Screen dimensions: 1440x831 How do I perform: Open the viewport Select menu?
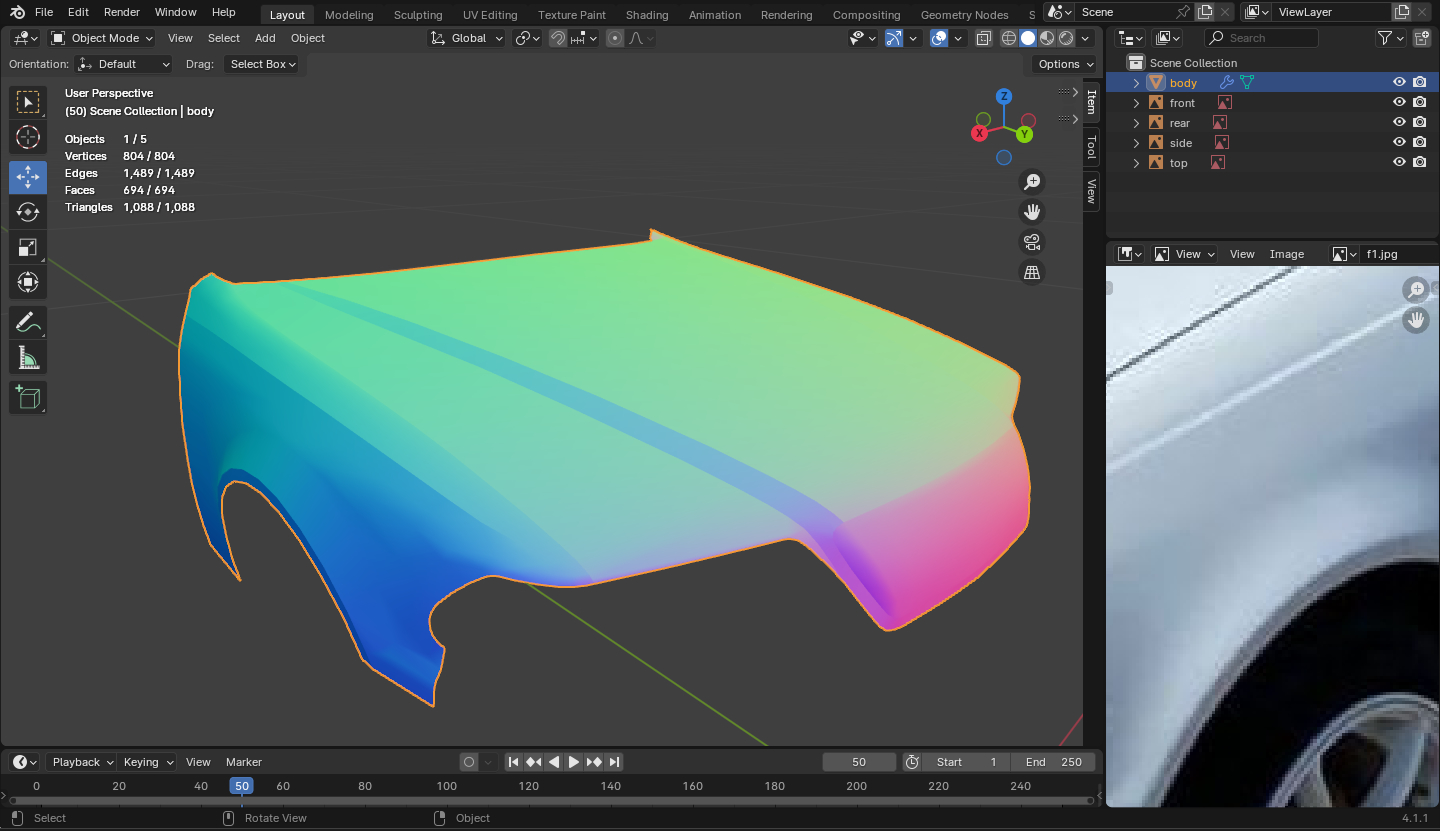tap(224, 38)
